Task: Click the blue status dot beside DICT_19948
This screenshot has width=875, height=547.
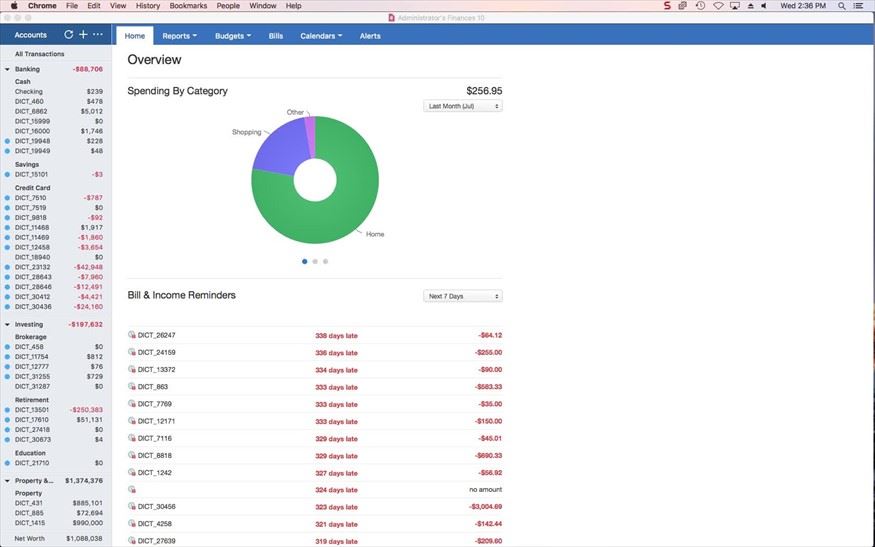Action: coord(8,141)
